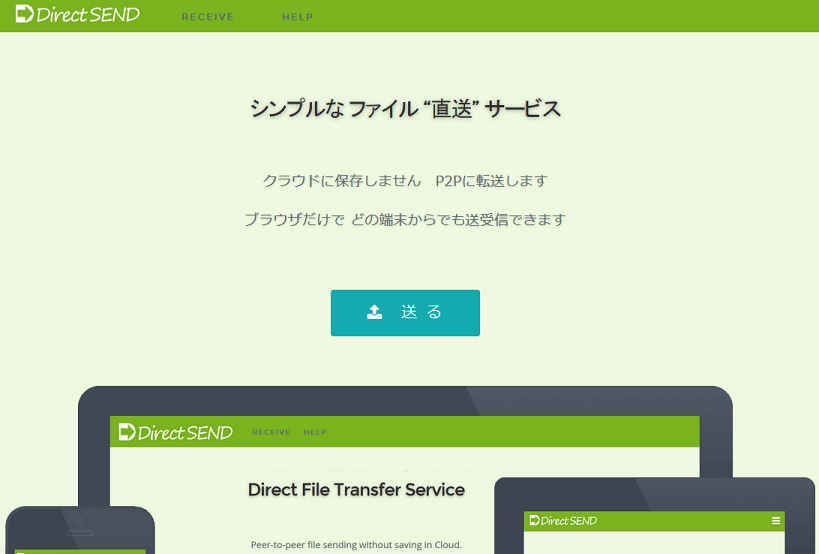Click the Direct SEND arrow logo icon in top header
This screenshot has width=819, height=554.
tap(24, 15)
